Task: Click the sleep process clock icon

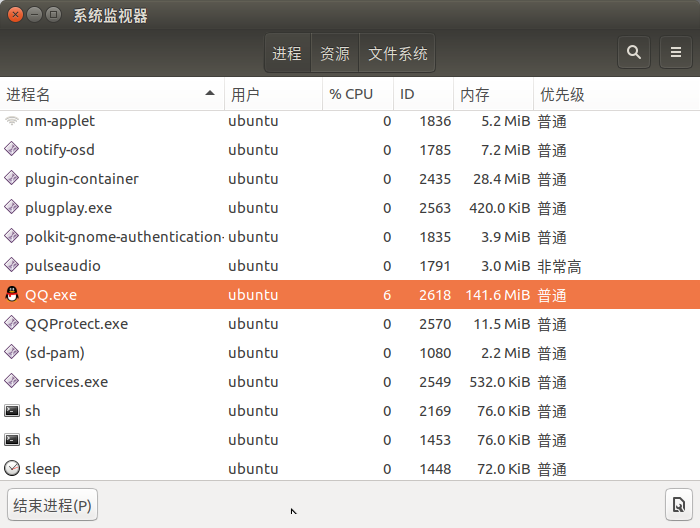Action: click(12, 468)
